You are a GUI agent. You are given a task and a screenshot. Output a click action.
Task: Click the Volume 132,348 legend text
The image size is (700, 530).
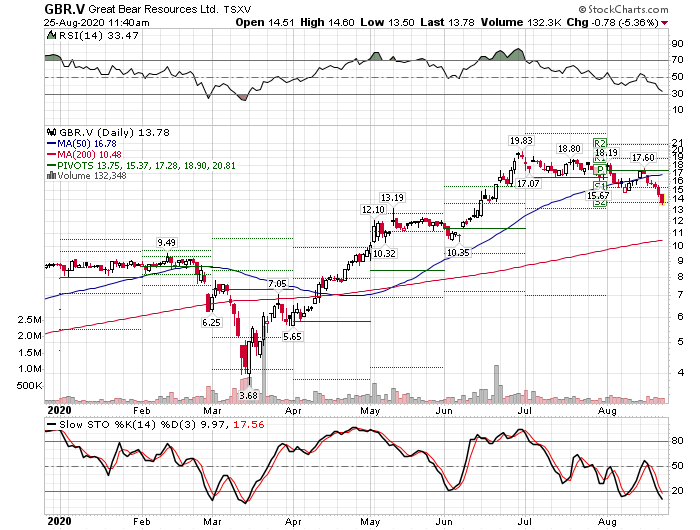click(92, 176)
